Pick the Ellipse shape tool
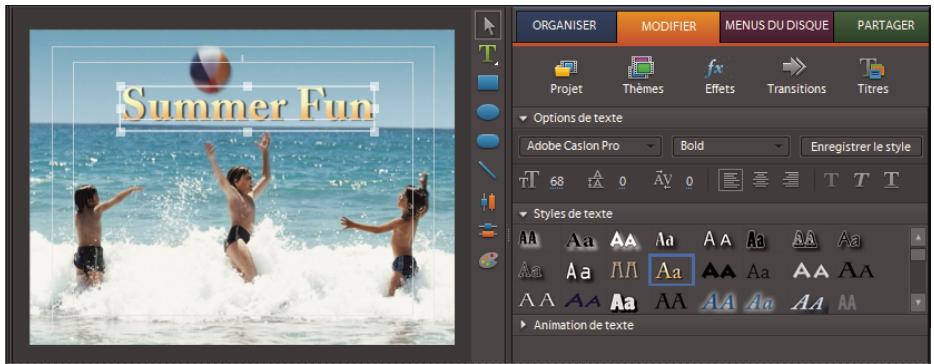The width and height of the screenshot is (934, 364). click(488, 113)
